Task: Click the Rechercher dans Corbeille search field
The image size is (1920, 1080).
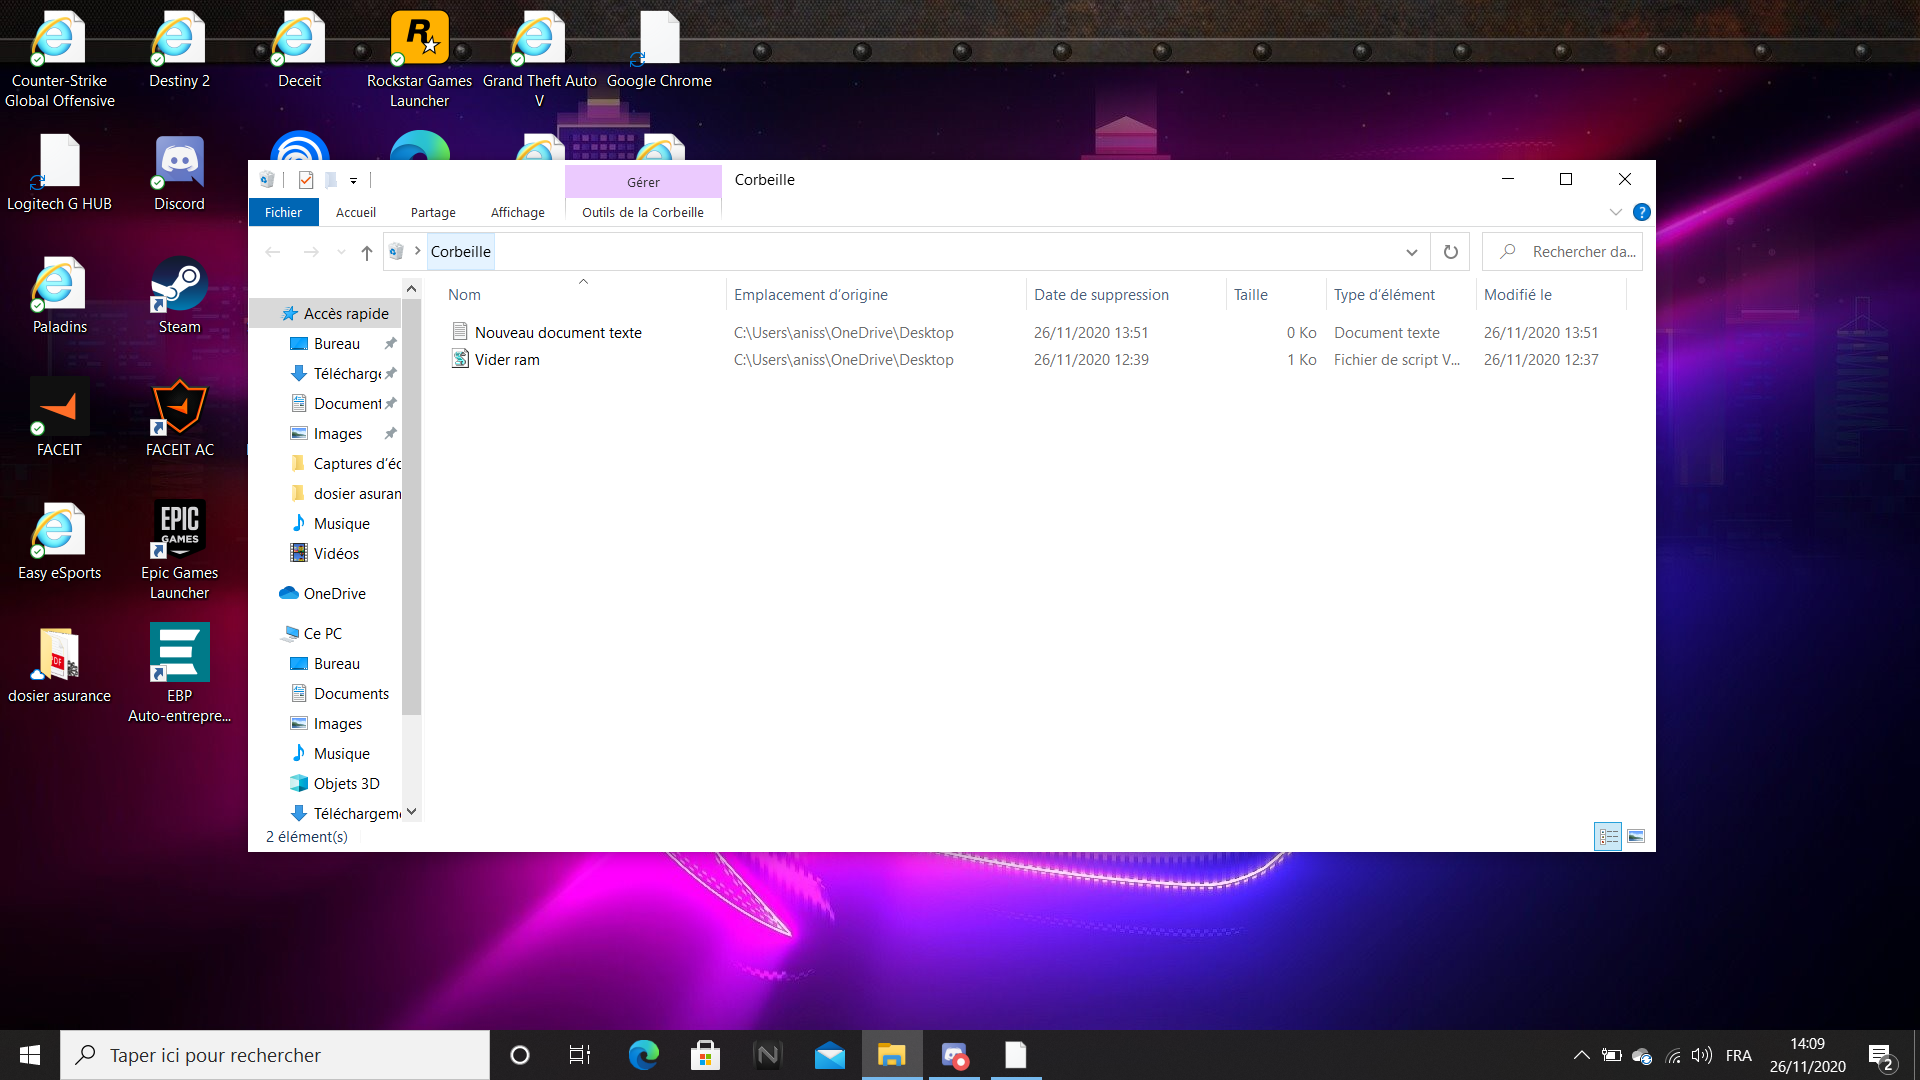Action: click(x=1563, y=252)
